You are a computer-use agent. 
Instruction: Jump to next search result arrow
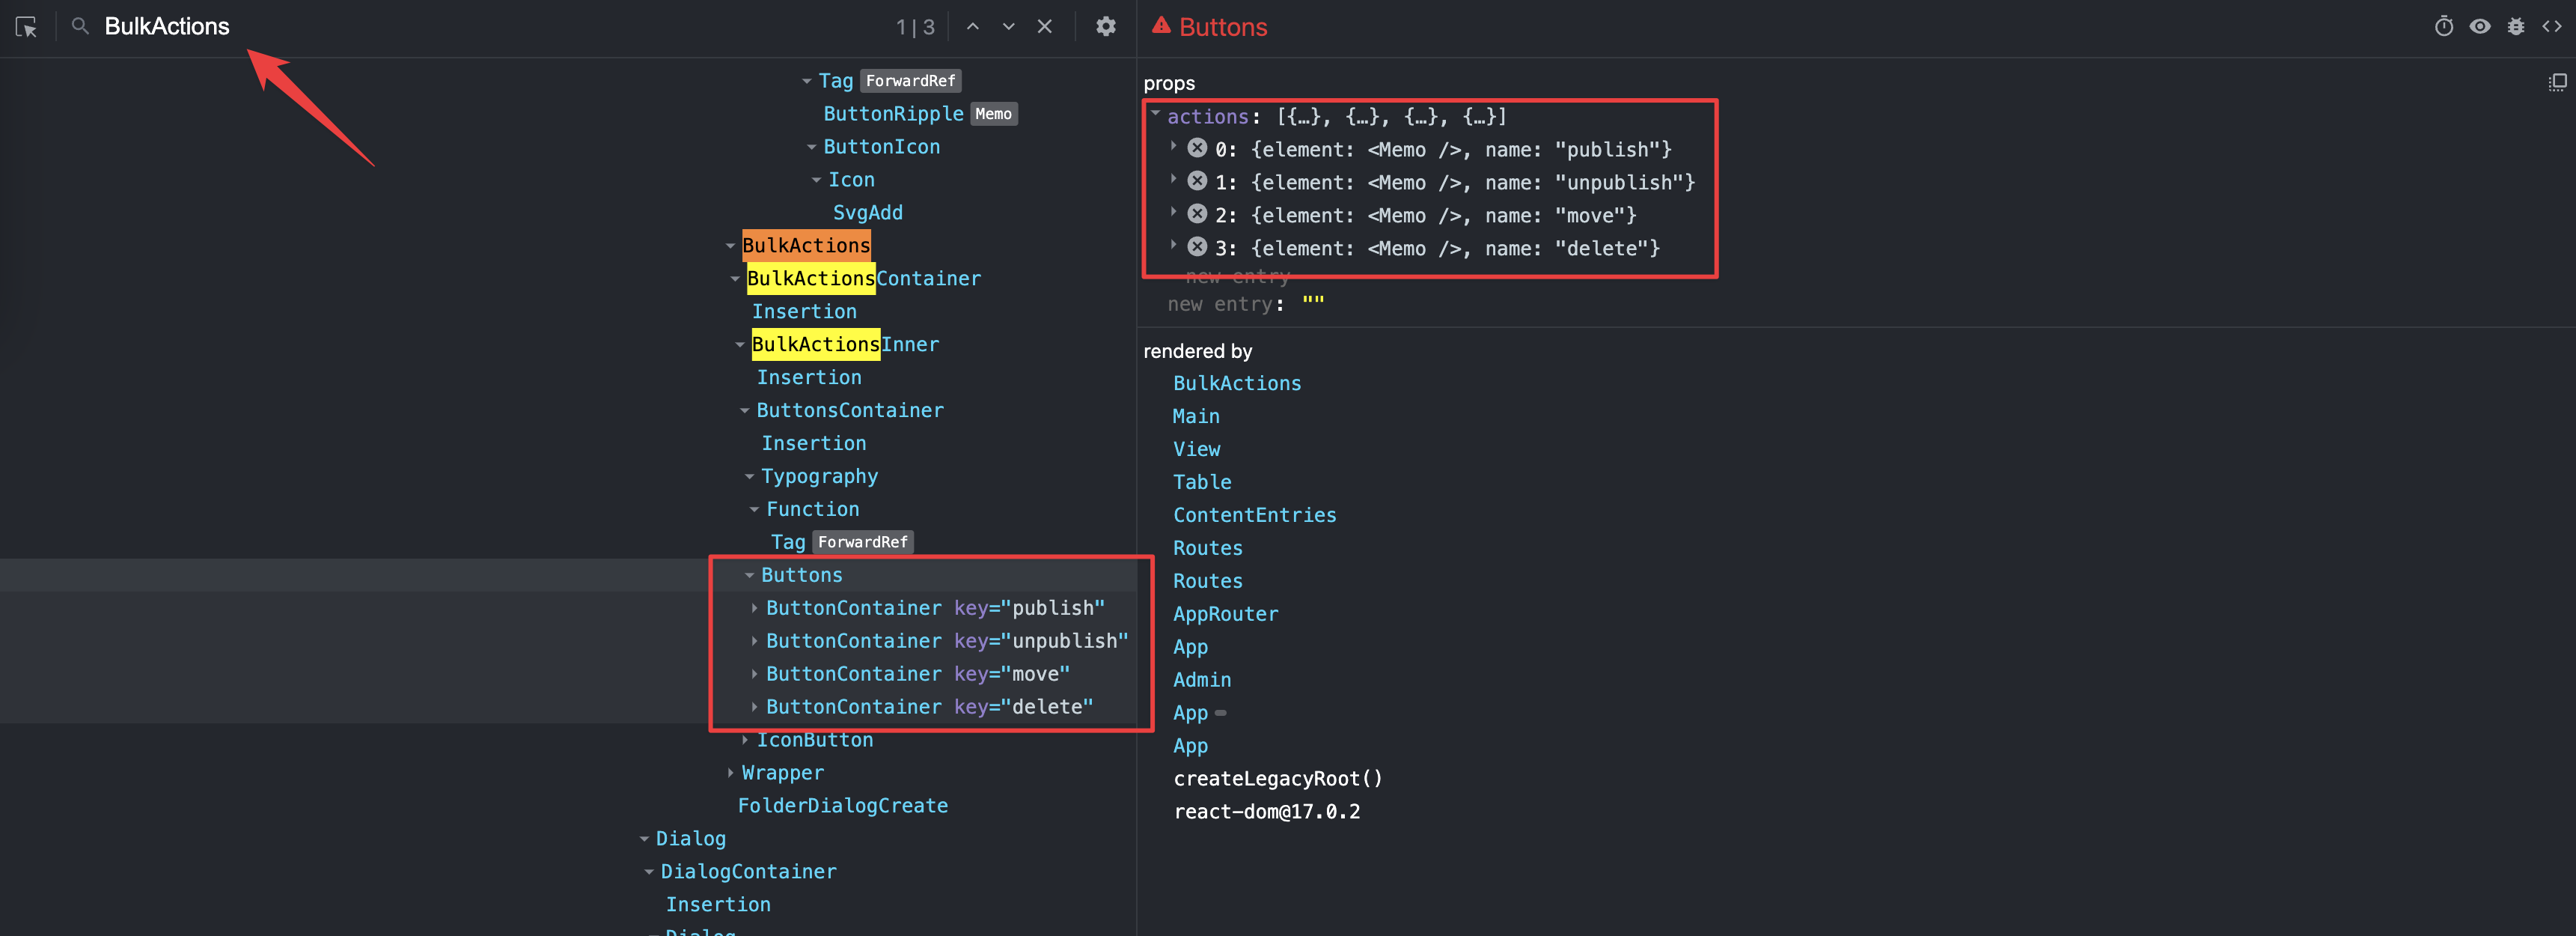[x=1008, y=26]
